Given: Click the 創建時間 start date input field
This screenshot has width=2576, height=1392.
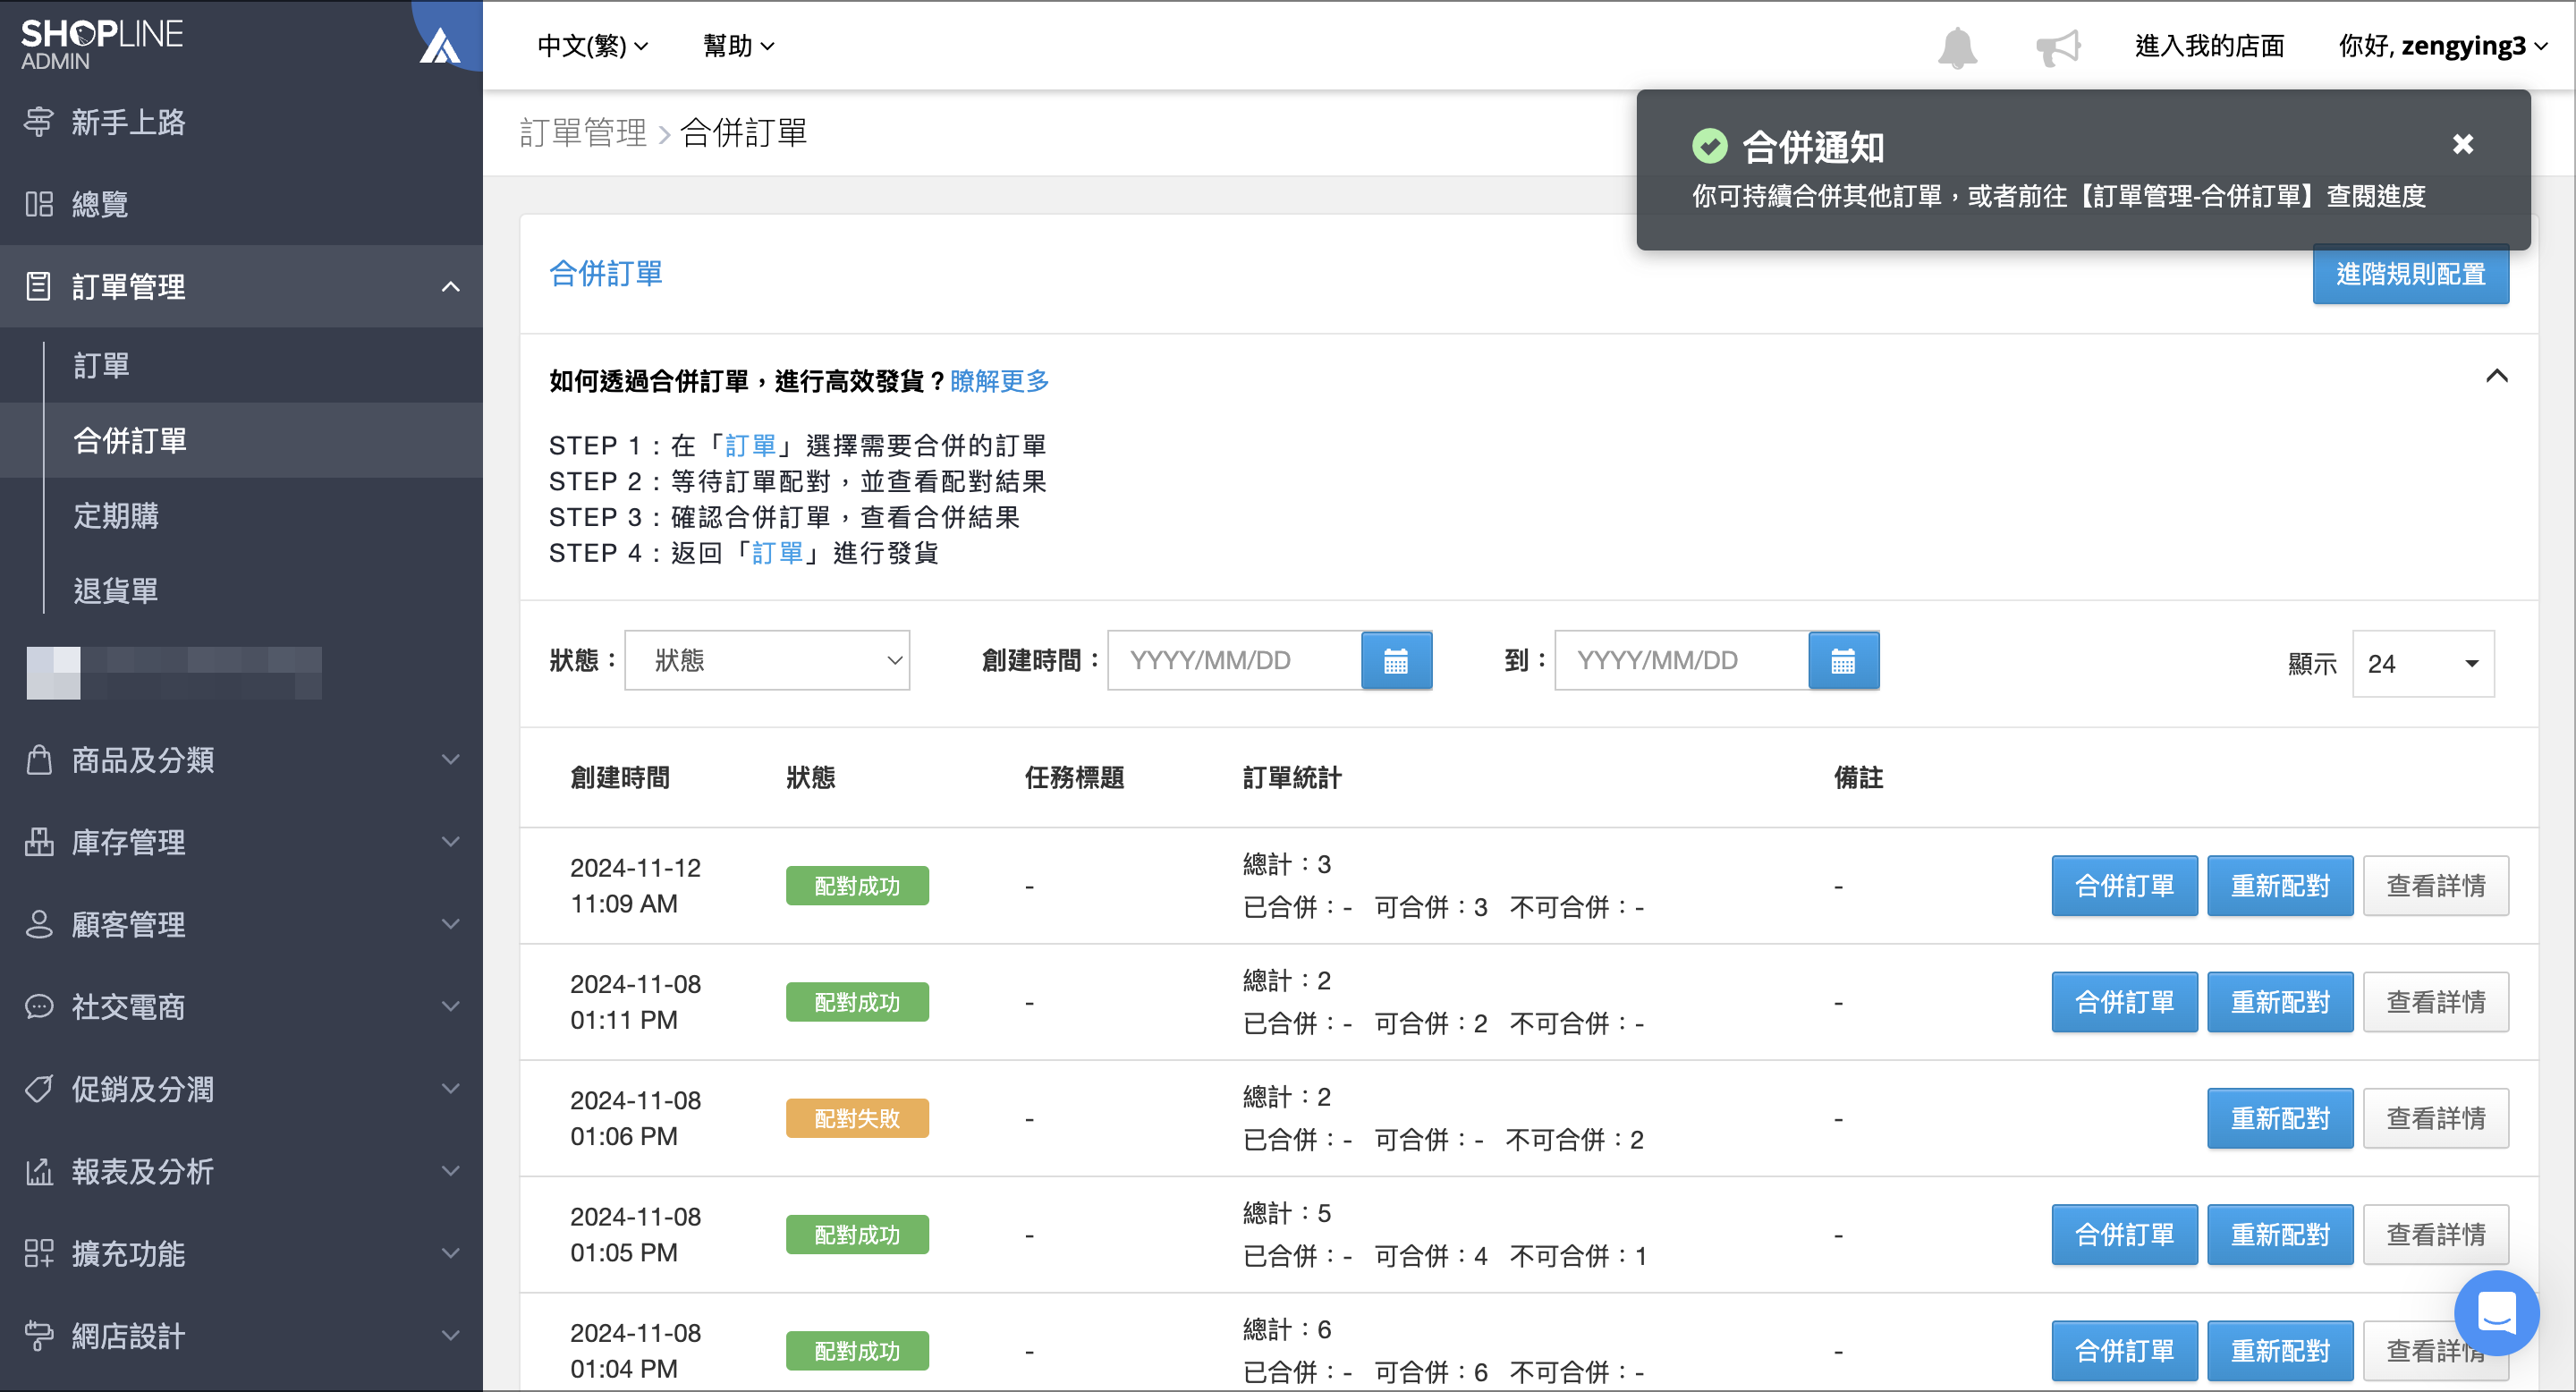Looking at the screenshot, I should coord(1235,660).
